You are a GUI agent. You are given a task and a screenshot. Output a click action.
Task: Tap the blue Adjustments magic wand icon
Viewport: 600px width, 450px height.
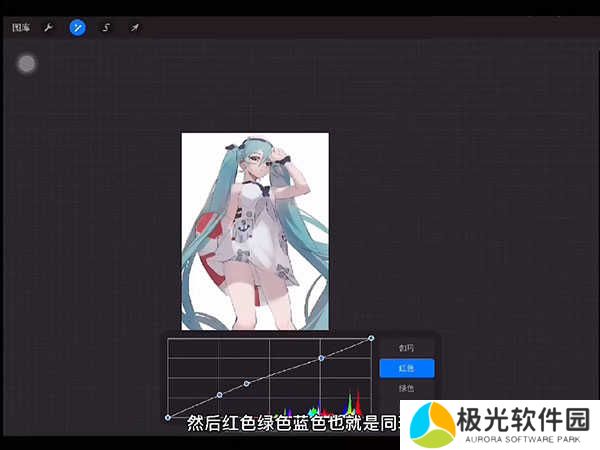click(x=77, y=28)
